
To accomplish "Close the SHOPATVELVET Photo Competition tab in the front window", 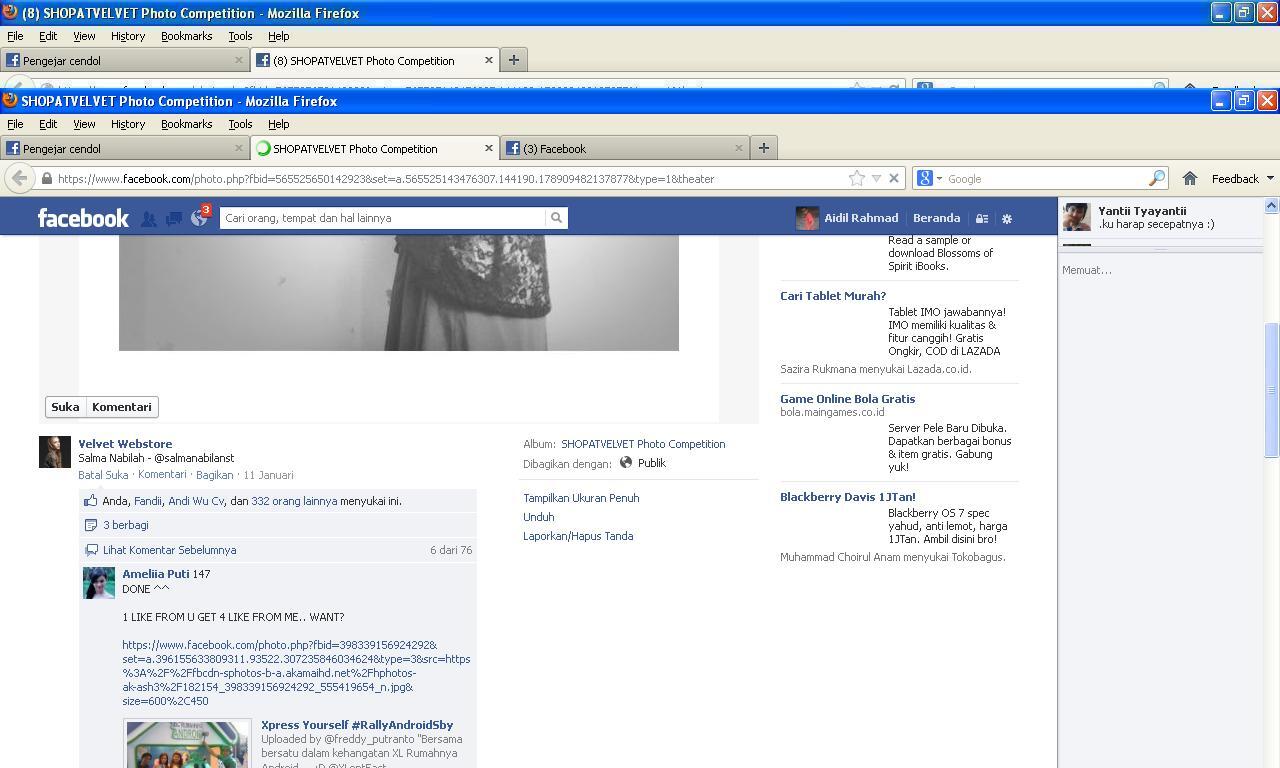I will [488, 148].
